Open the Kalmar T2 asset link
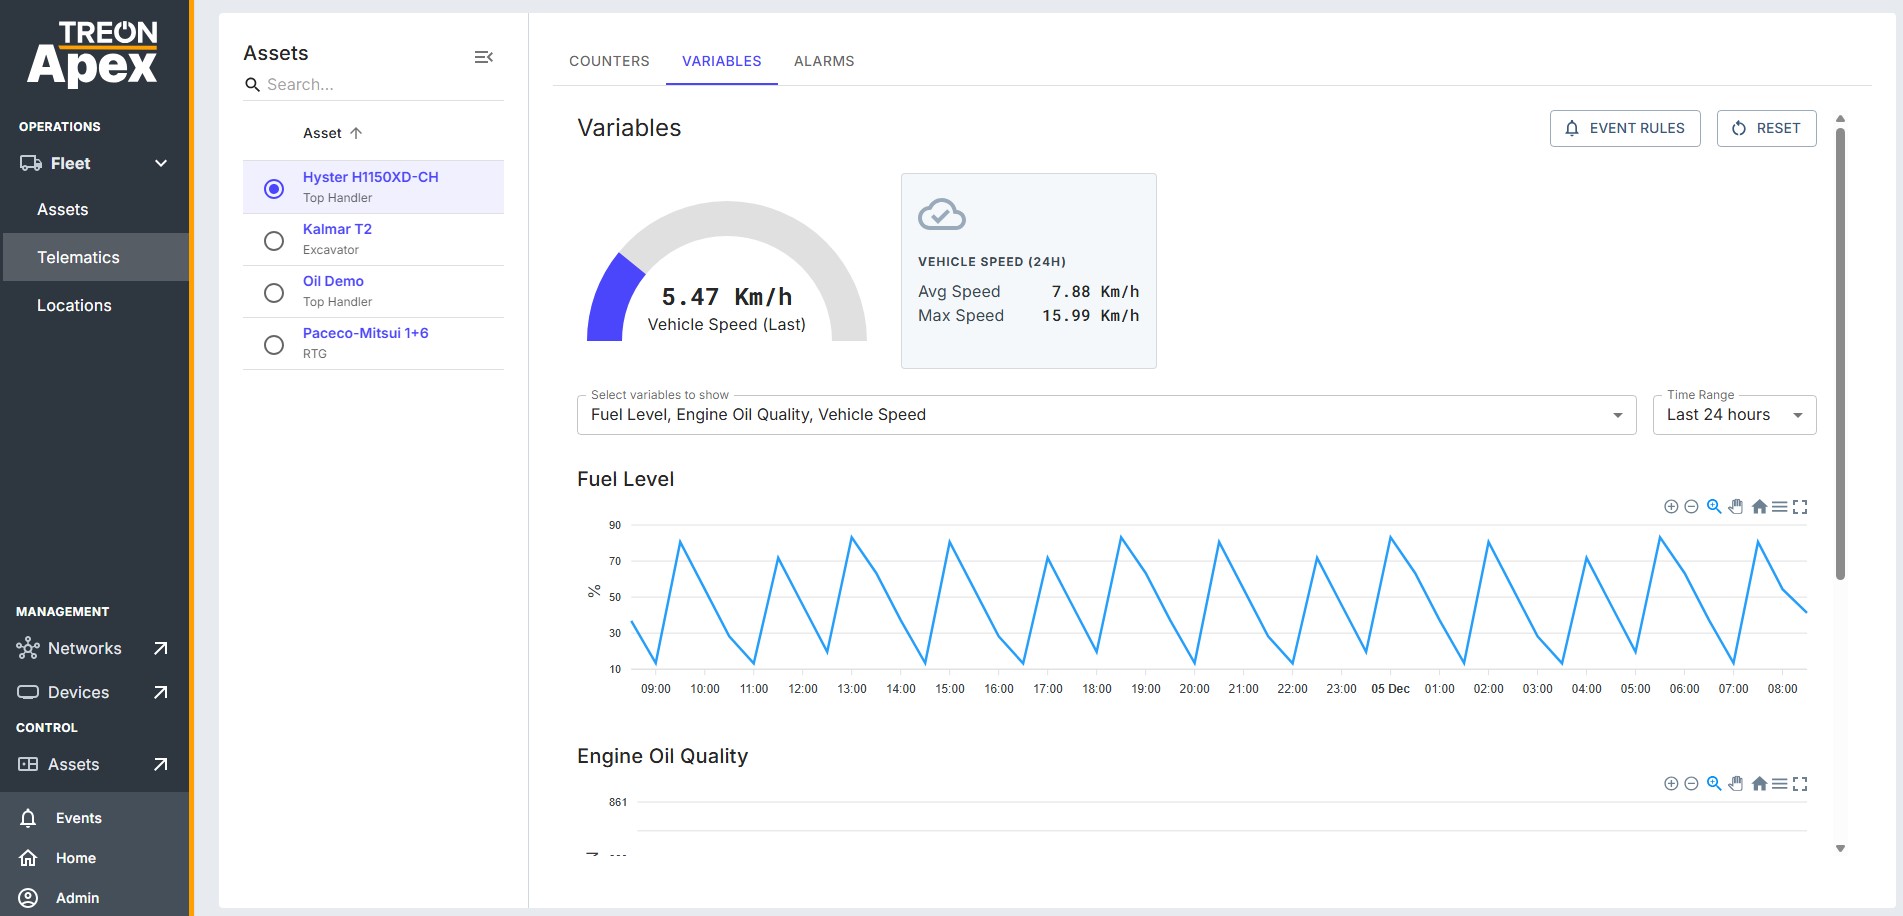Image resolution: width=1903 pixels, height=916 pixels. coord(337,229)
